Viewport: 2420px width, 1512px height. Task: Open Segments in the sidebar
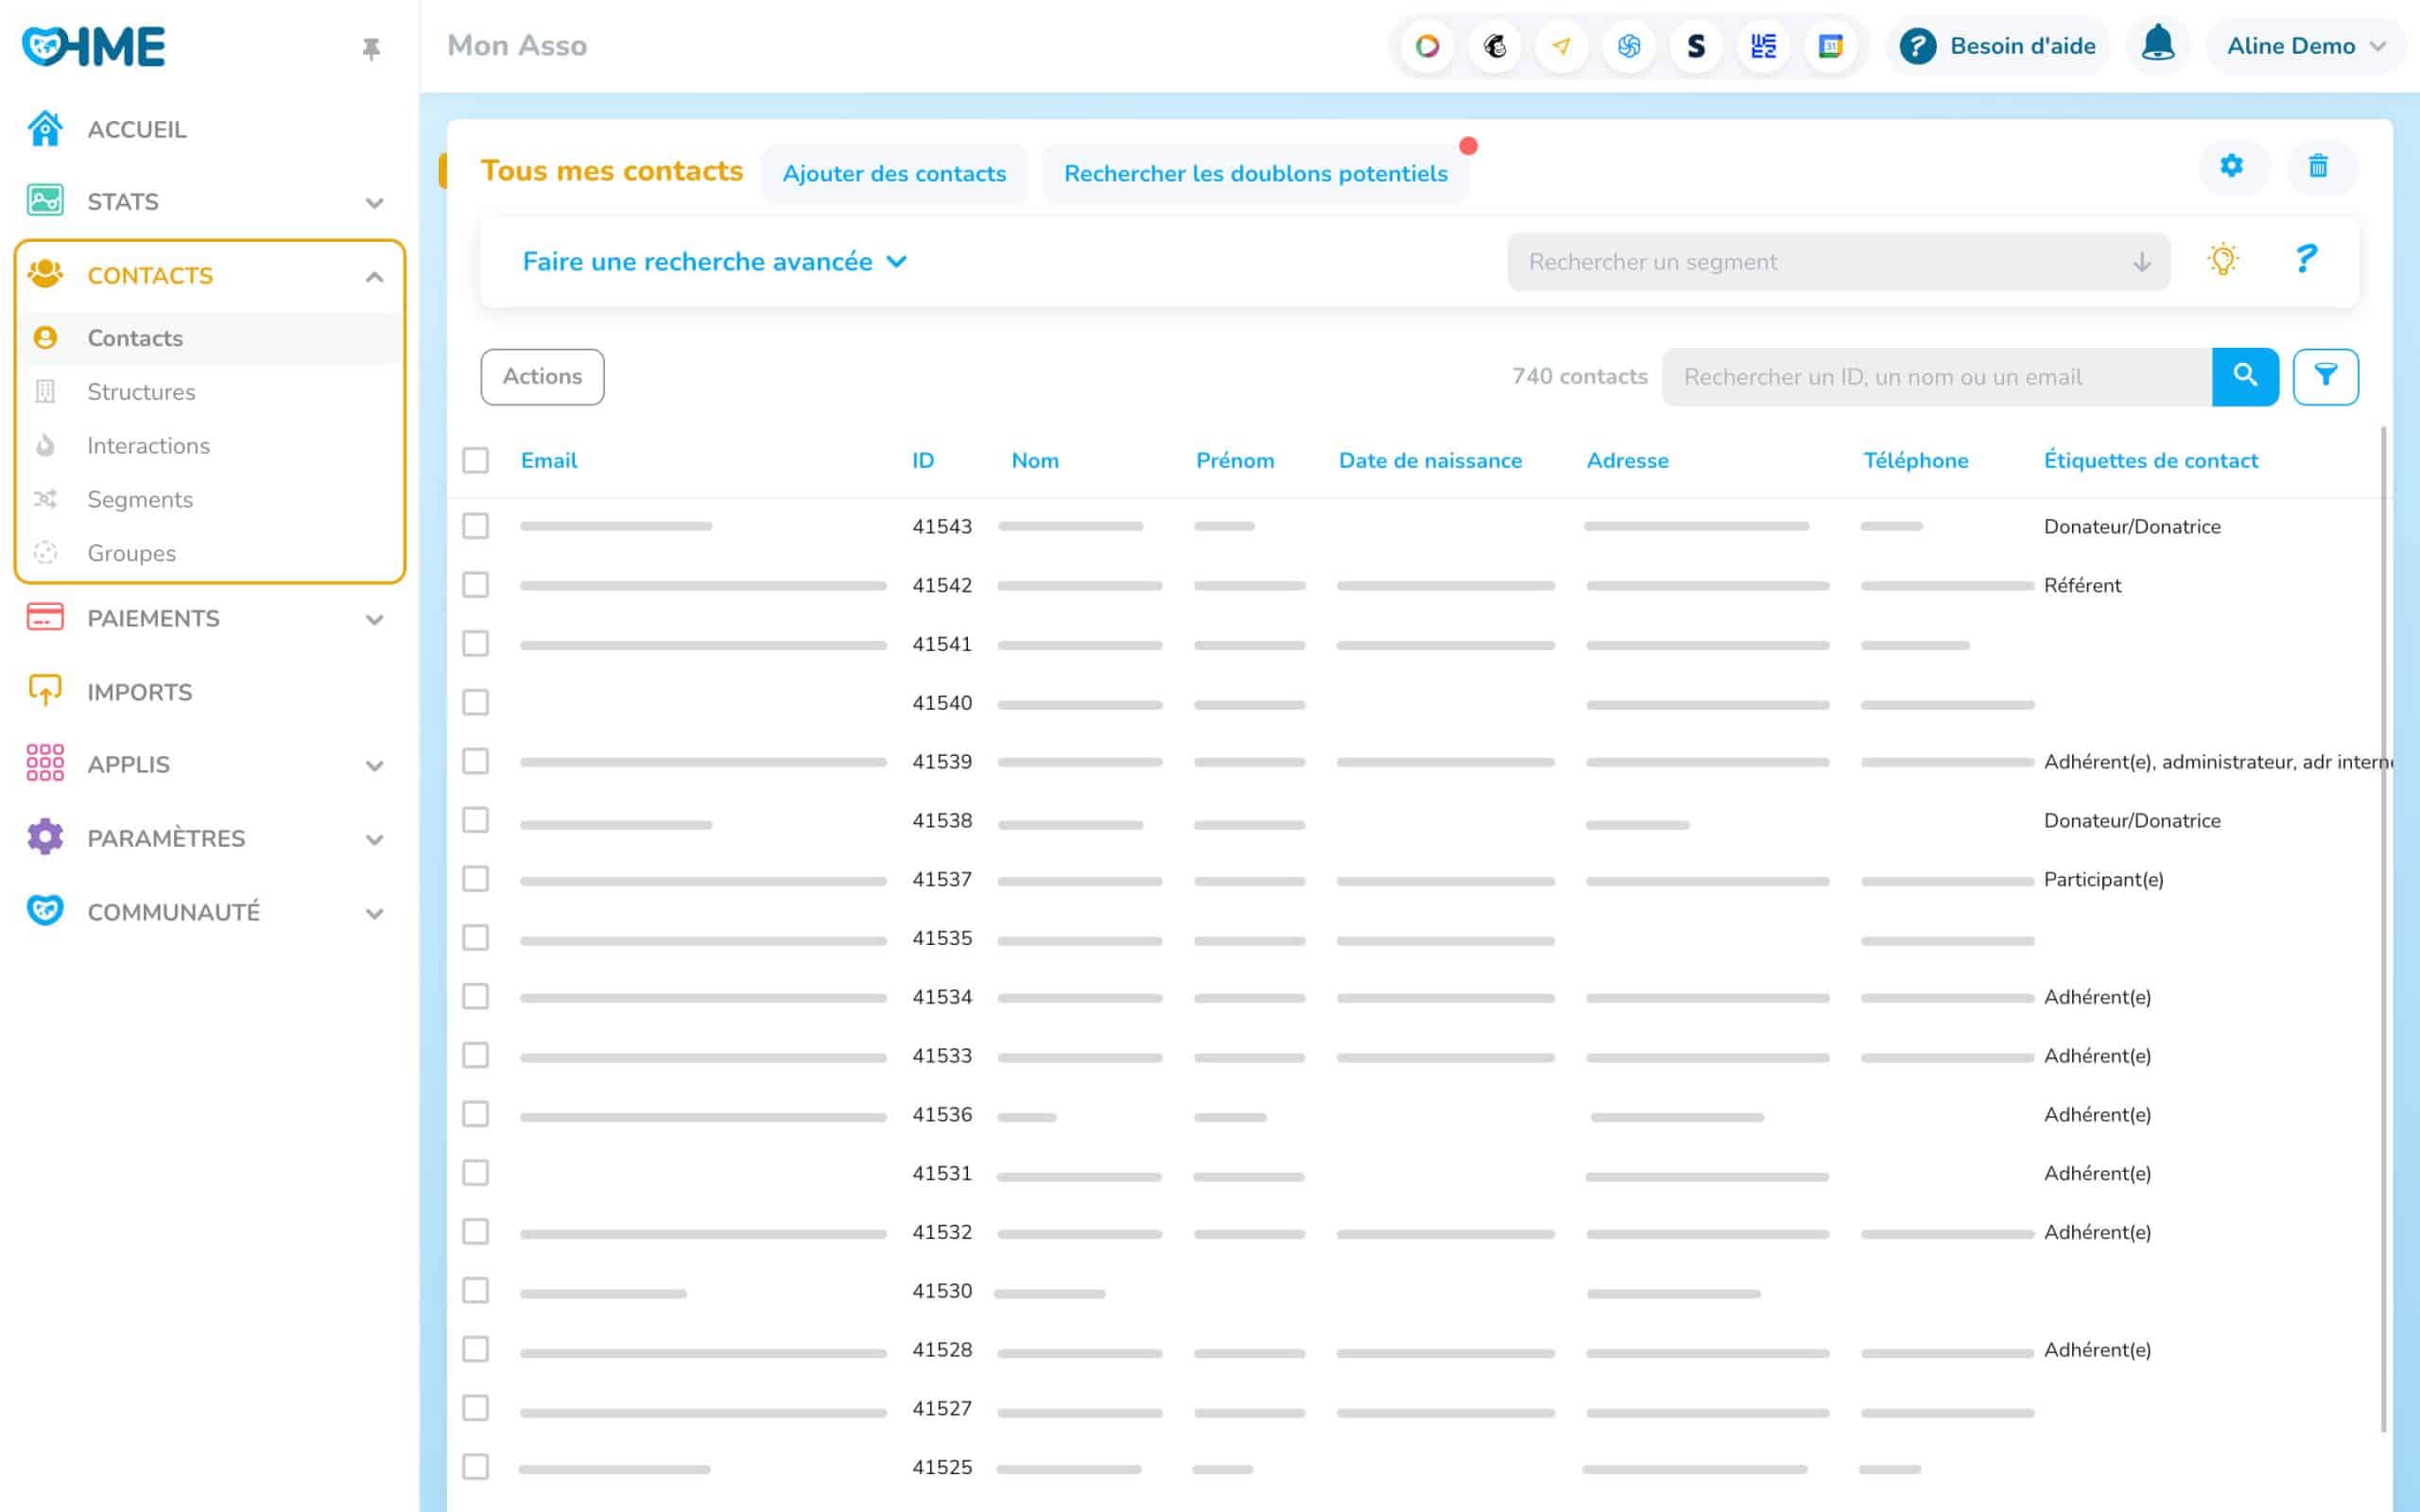pyautogui.click(x=140, y=499)
